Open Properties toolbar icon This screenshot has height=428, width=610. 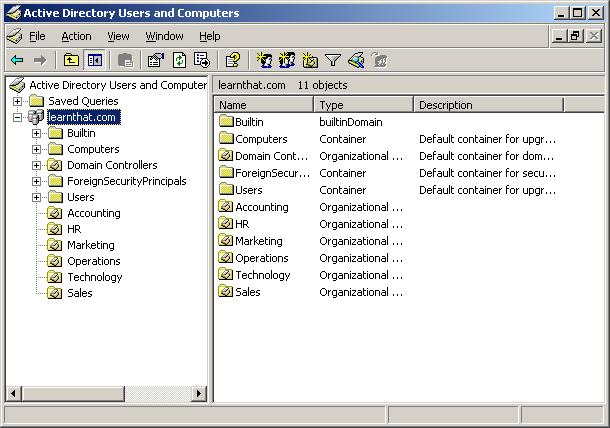156,60
